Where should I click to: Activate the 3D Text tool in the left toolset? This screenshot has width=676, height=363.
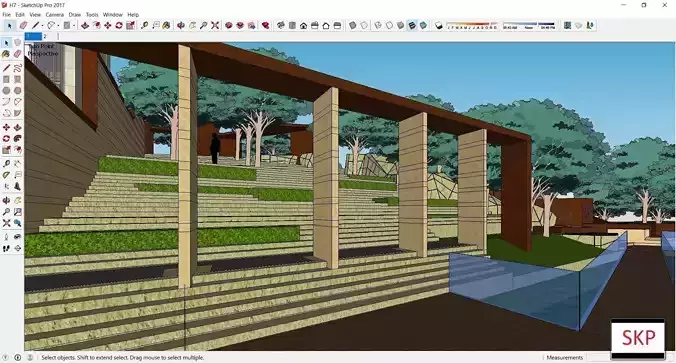point(17,186)
